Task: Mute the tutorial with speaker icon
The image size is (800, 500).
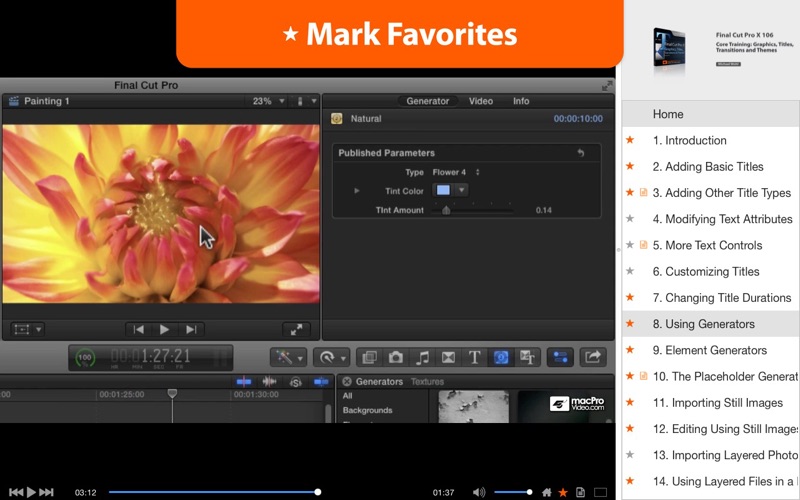Action: [479, 492]
